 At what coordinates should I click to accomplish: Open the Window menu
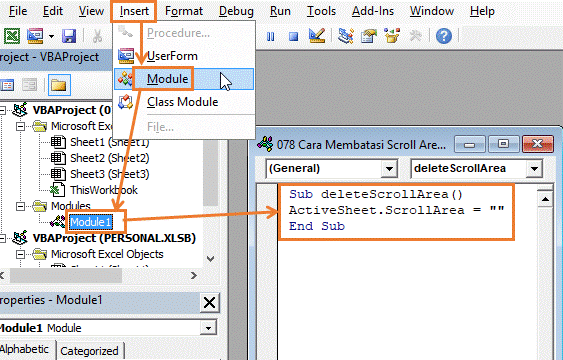pyautogui.click(x=432, y=11)
